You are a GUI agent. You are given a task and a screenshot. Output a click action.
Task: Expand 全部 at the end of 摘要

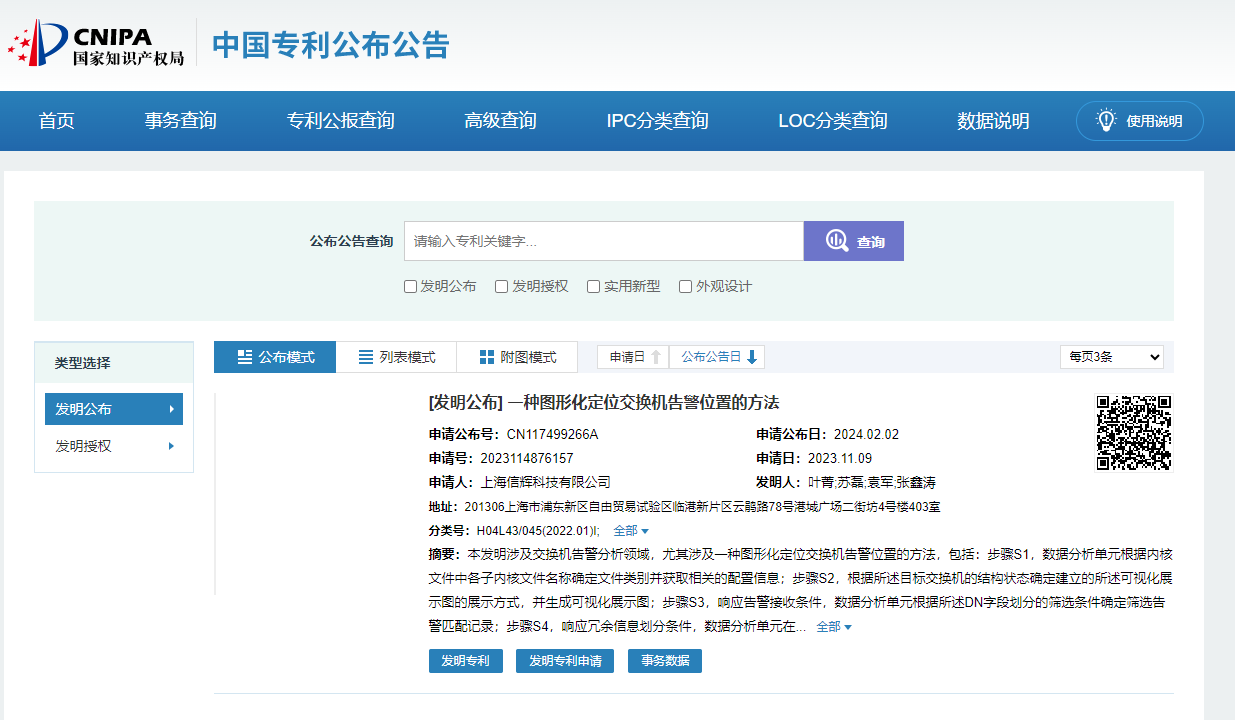(834, 627)
